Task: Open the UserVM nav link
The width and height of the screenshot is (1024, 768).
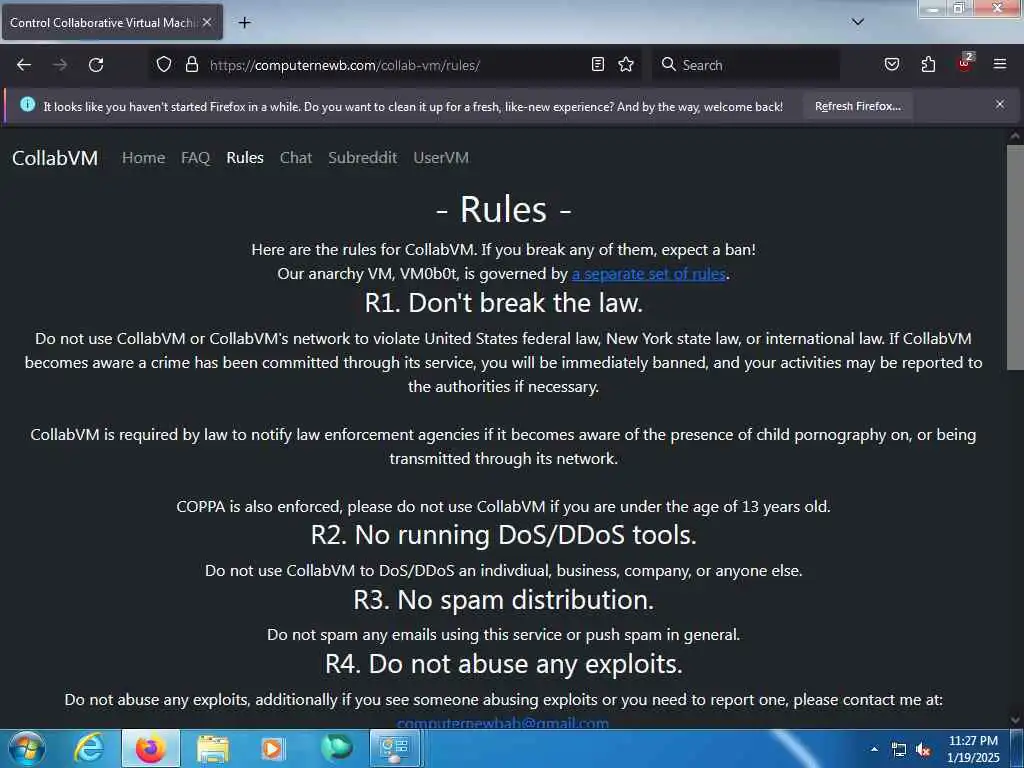Action: click(x=441, y=158)
